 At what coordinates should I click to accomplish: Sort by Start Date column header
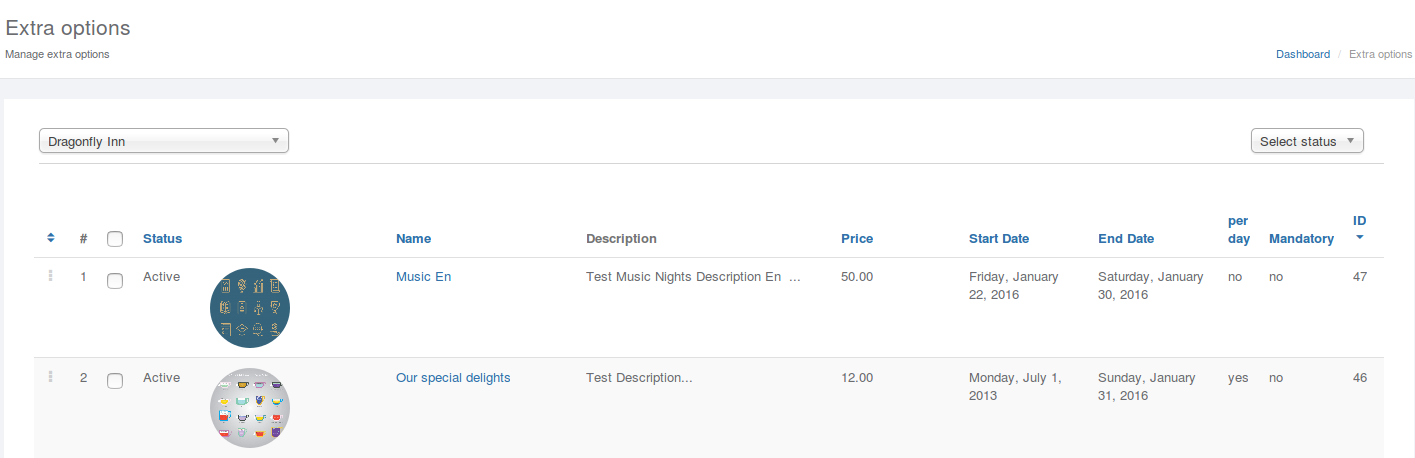[999, 238]
